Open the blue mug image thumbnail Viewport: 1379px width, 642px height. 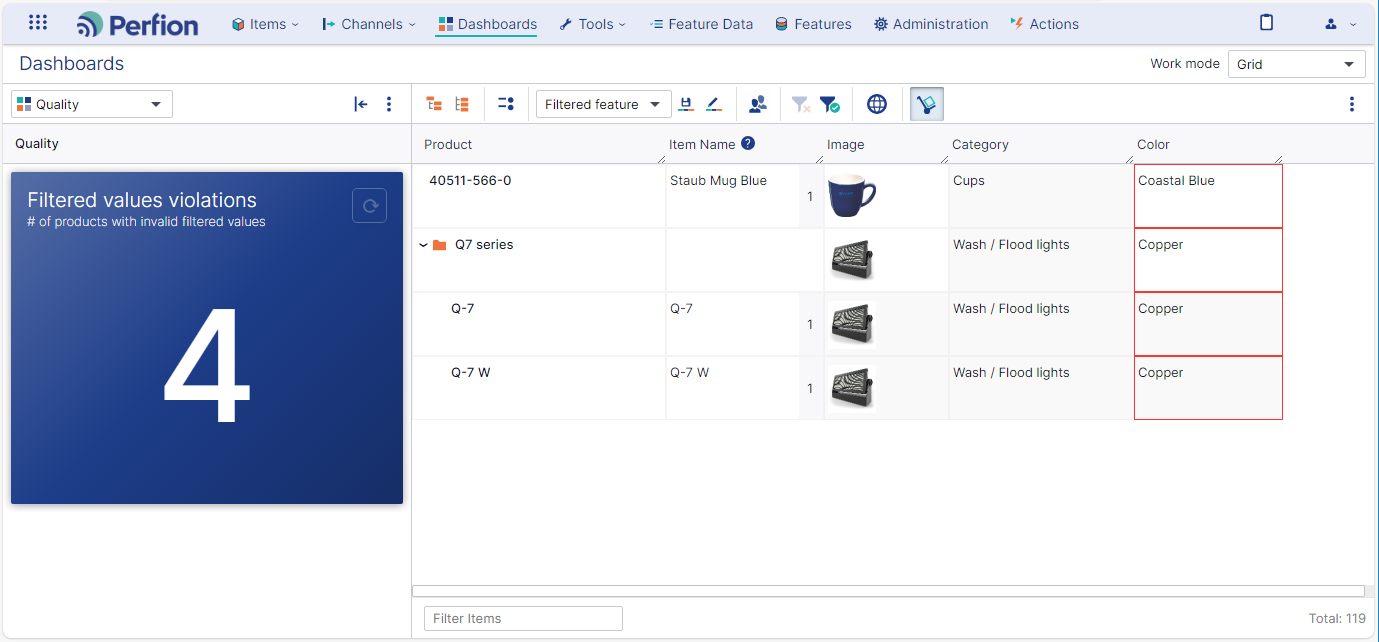coord(851,196)
